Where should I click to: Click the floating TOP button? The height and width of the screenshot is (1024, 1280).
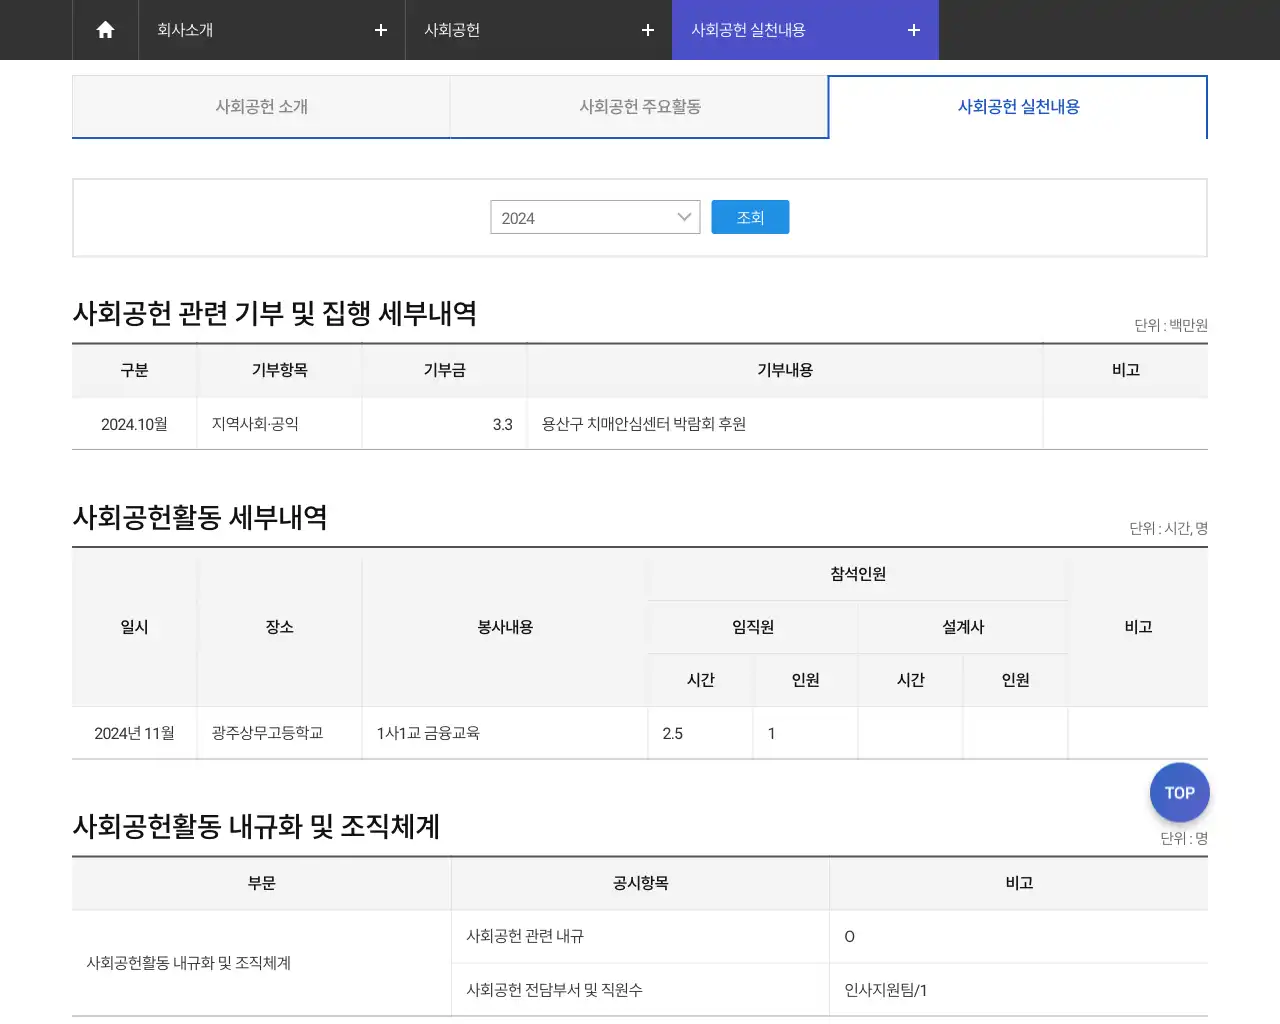(x=1179, y=792)
